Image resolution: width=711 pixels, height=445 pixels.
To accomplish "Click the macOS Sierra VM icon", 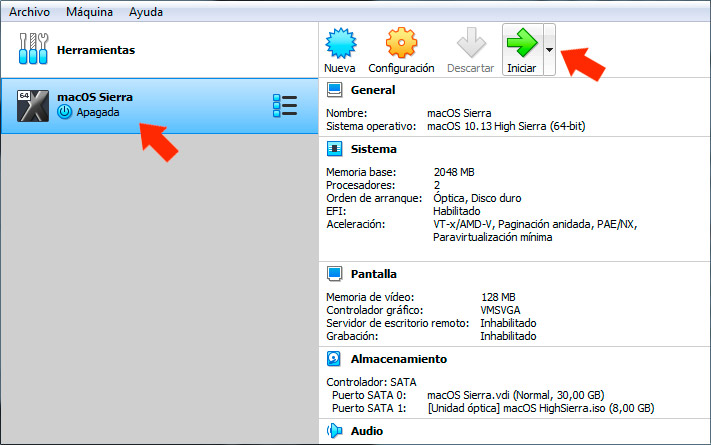I will coord(33,106).
